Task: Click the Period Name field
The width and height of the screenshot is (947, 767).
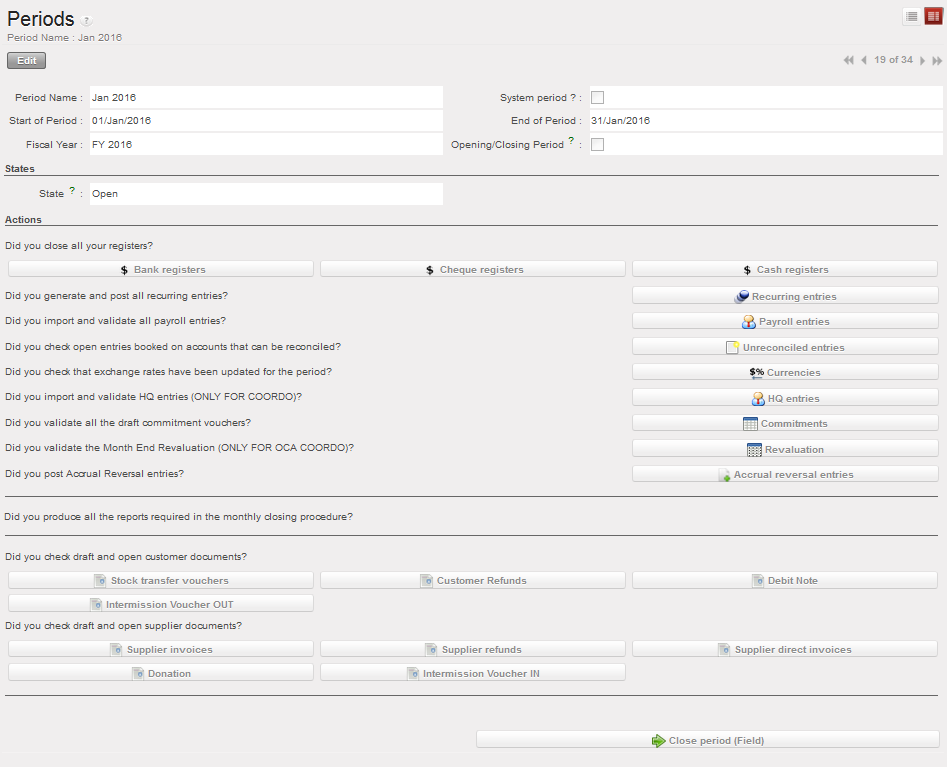Action: (265, 98)
